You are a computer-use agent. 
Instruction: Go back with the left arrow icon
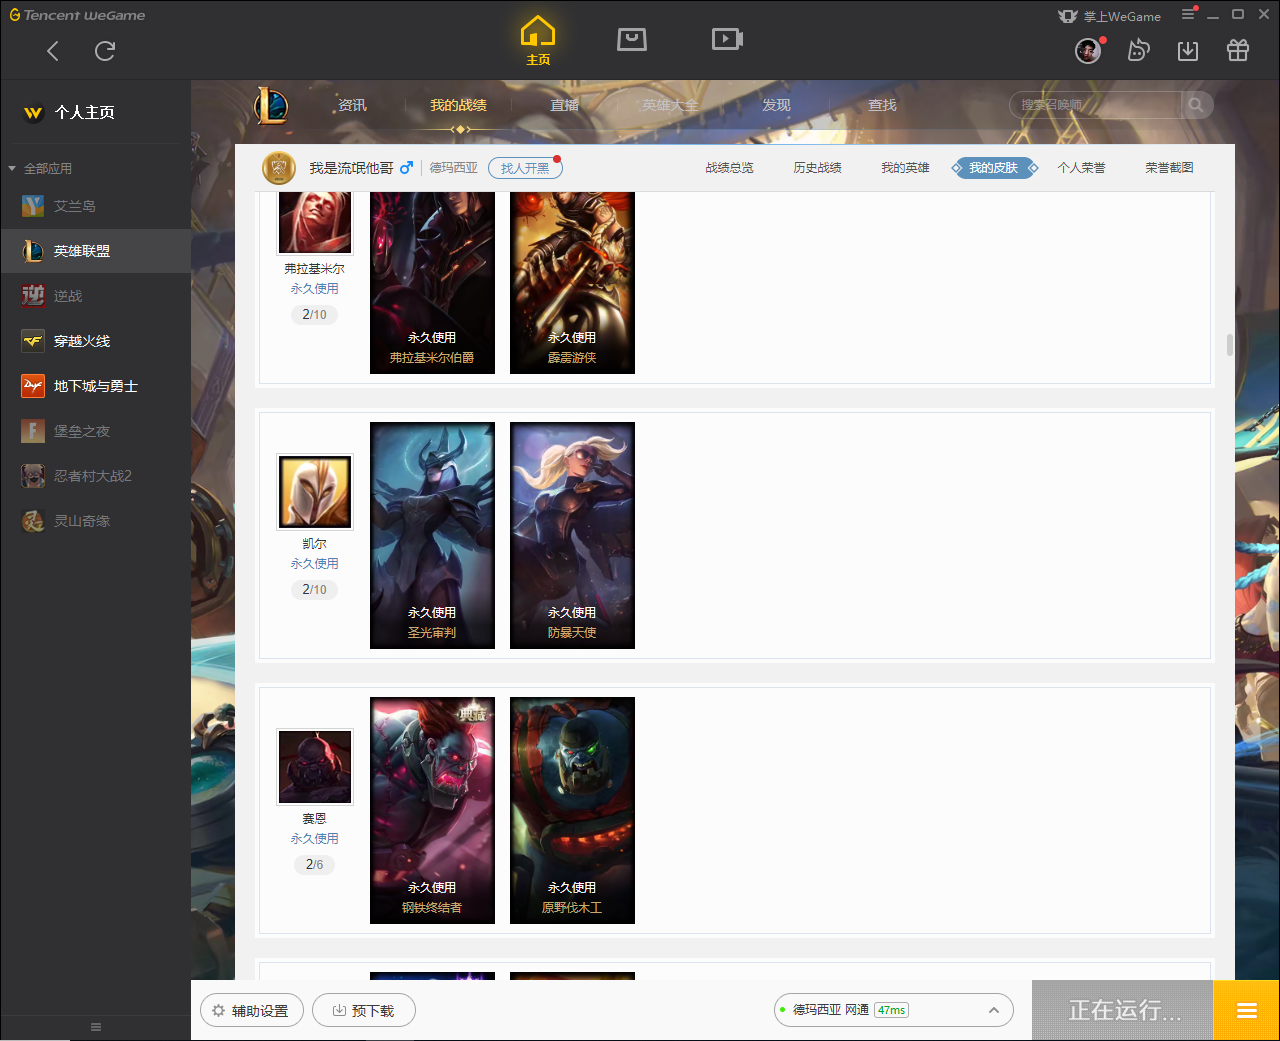click(x=53, y=51)
